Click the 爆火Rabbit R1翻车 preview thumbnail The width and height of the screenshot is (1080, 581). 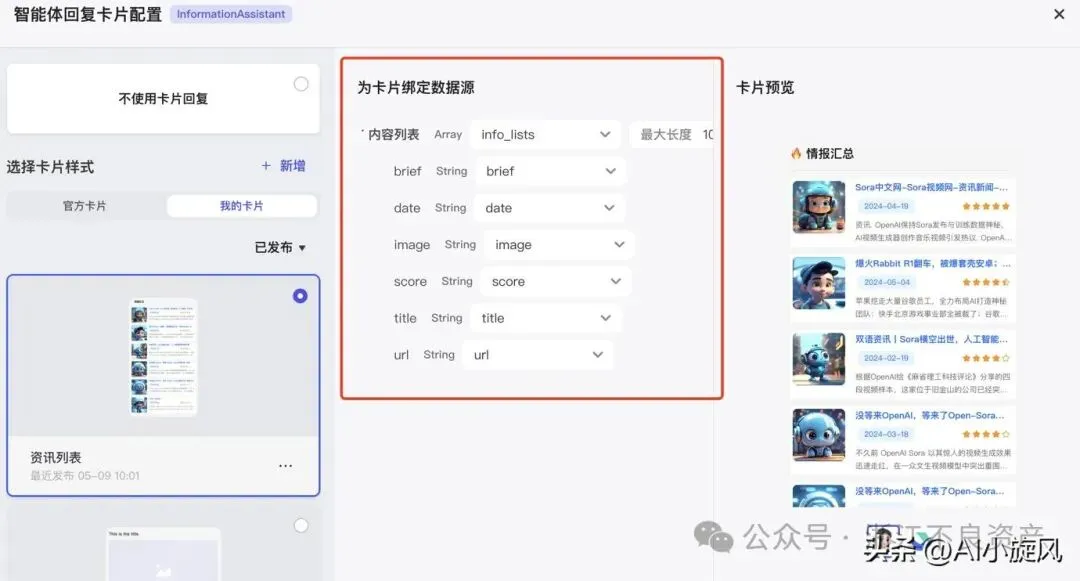point(818,283)
